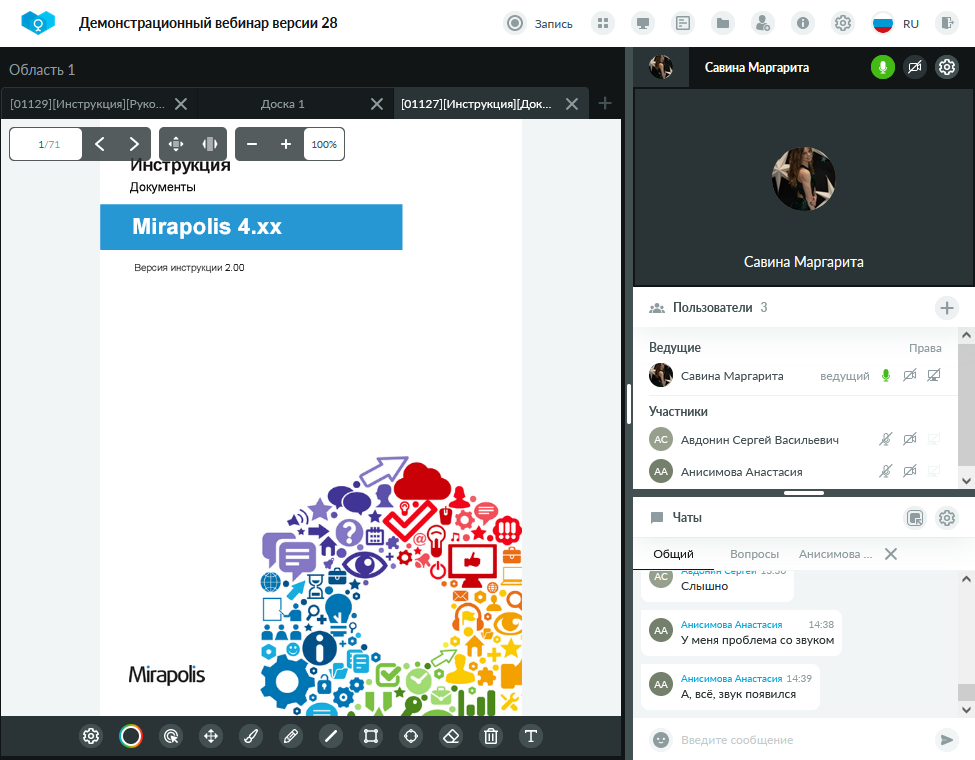Open the drawing color picker ring
Image resolution: width=975 pixels, height=760 pixels.
[x=131, y=736]
